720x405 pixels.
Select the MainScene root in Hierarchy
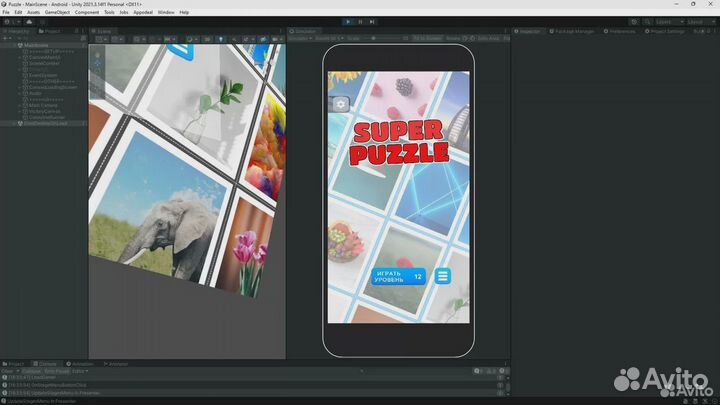36,45
